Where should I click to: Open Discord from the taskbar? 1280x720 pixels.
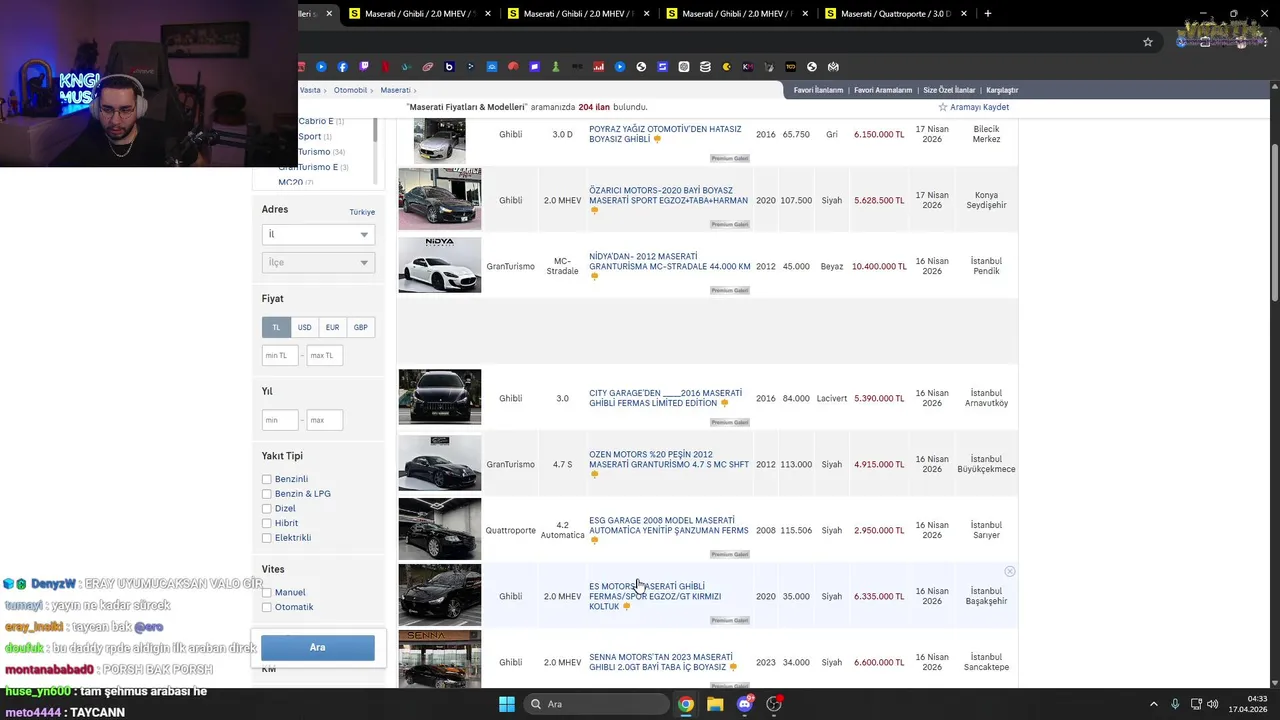point(744,704)
